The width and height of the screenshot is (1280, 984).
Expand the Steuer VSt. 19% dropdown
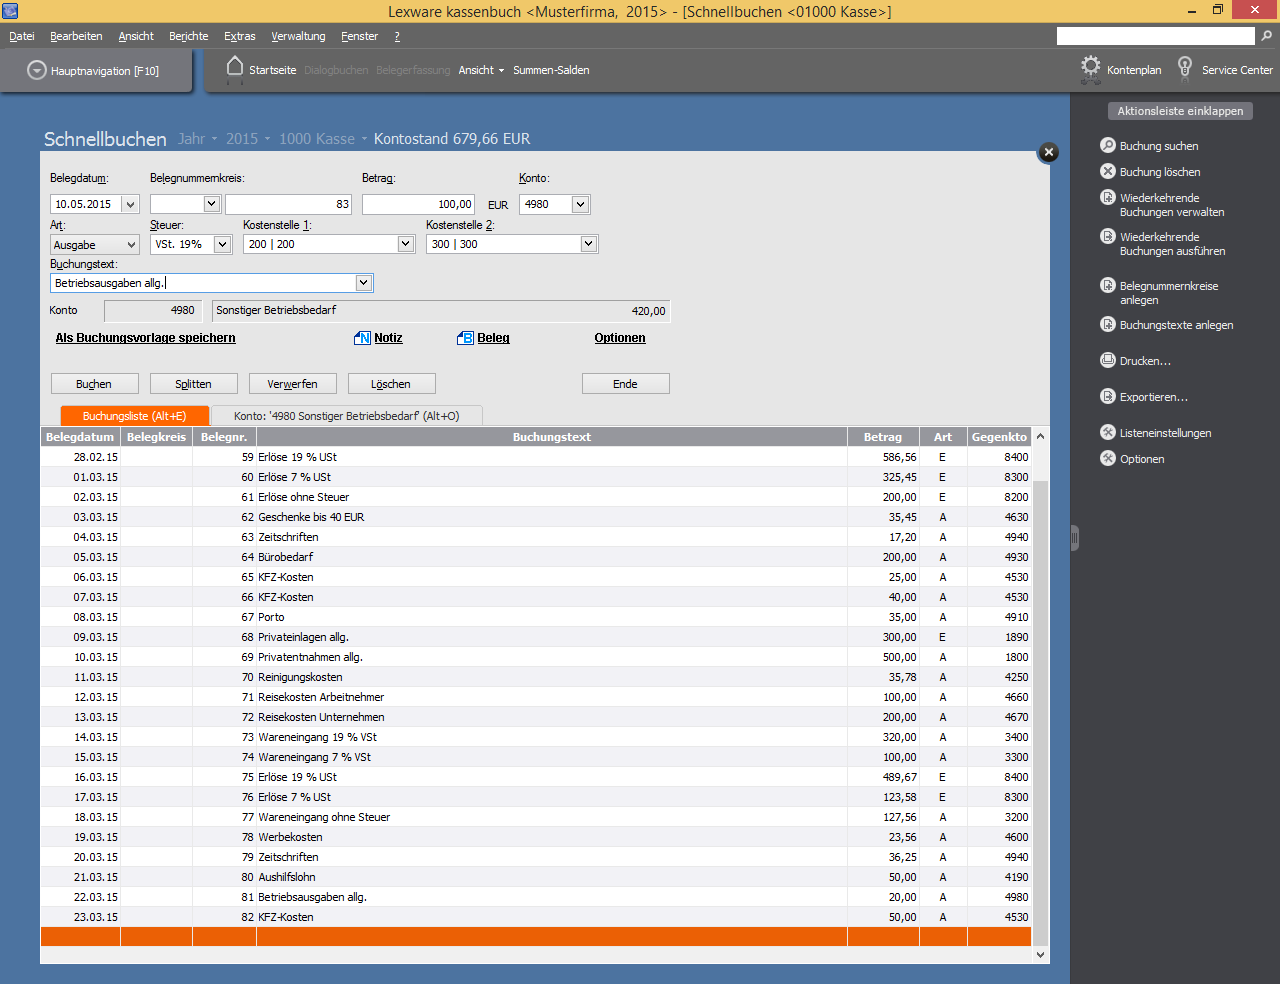[x=222, y=244]
